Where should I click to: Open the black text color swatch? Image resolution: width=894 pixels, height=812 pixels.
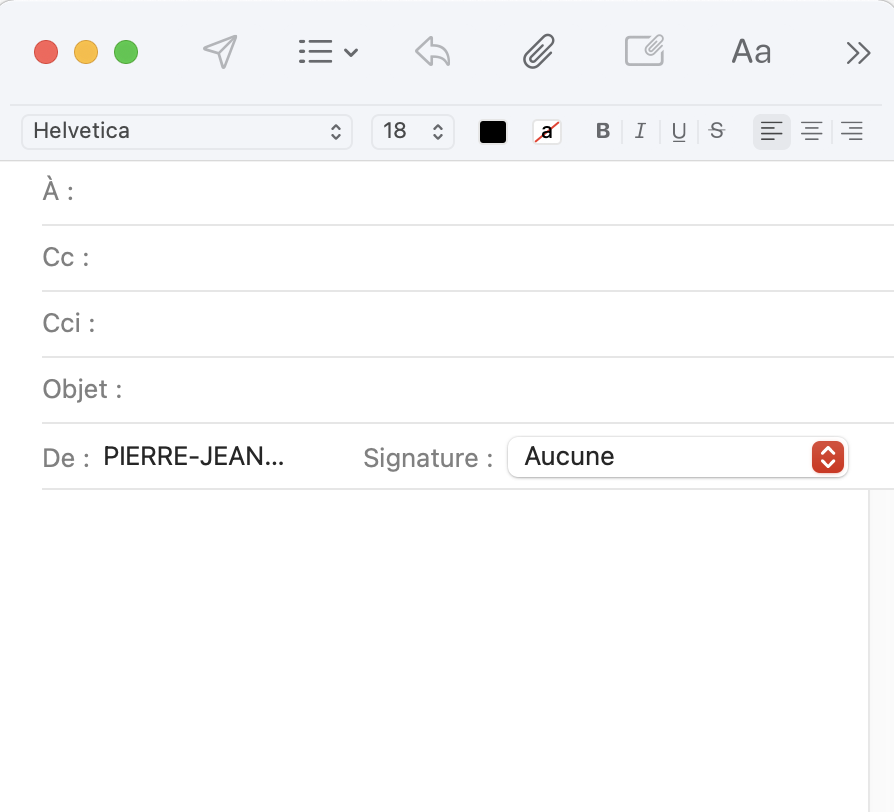493,131
